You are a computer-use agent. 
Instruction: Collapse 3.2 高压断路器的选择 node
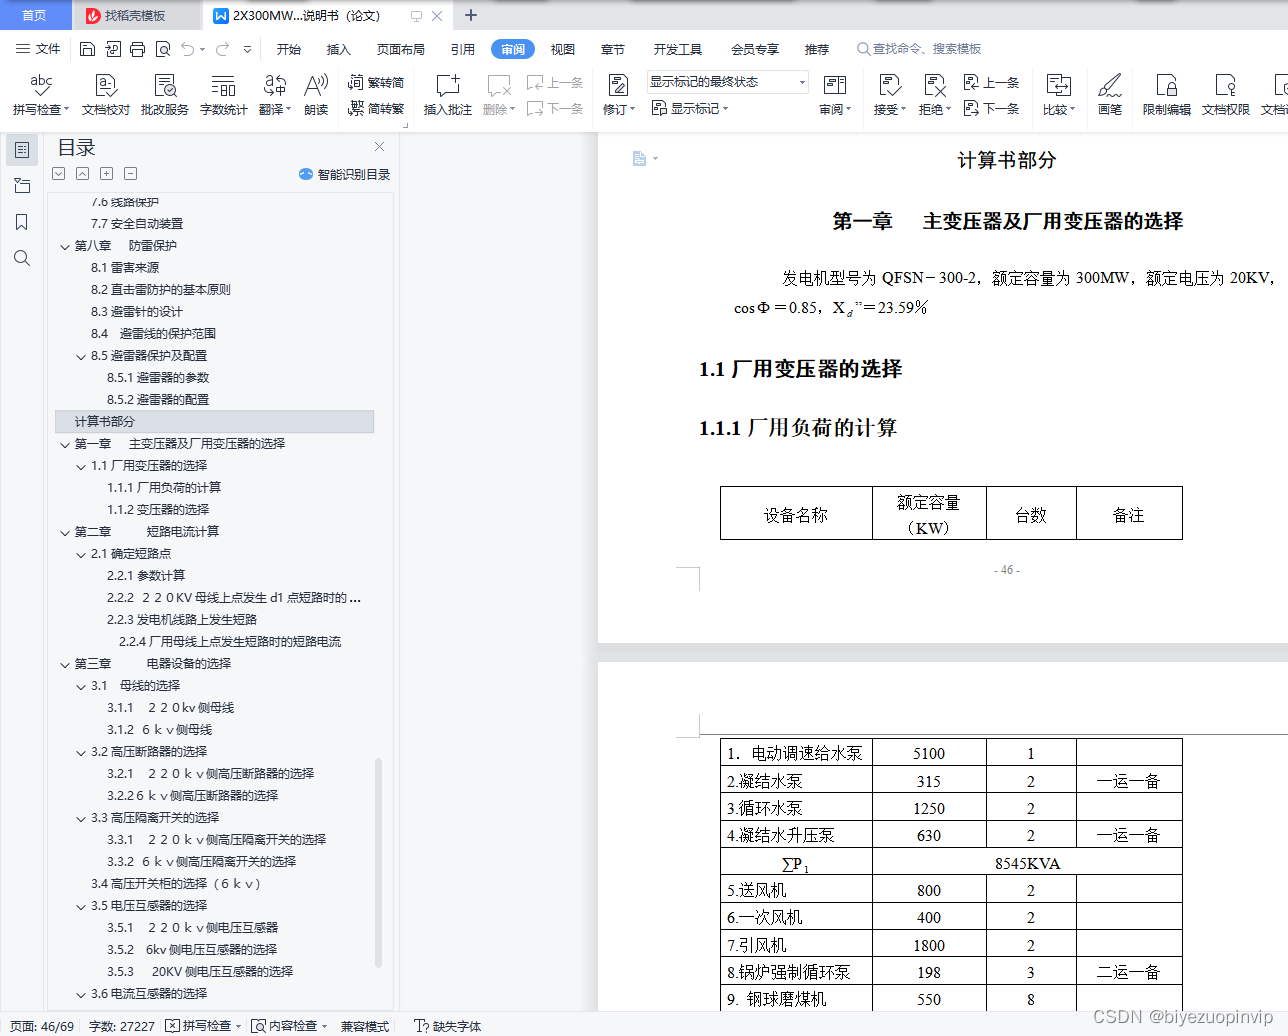tap(81, 752)
